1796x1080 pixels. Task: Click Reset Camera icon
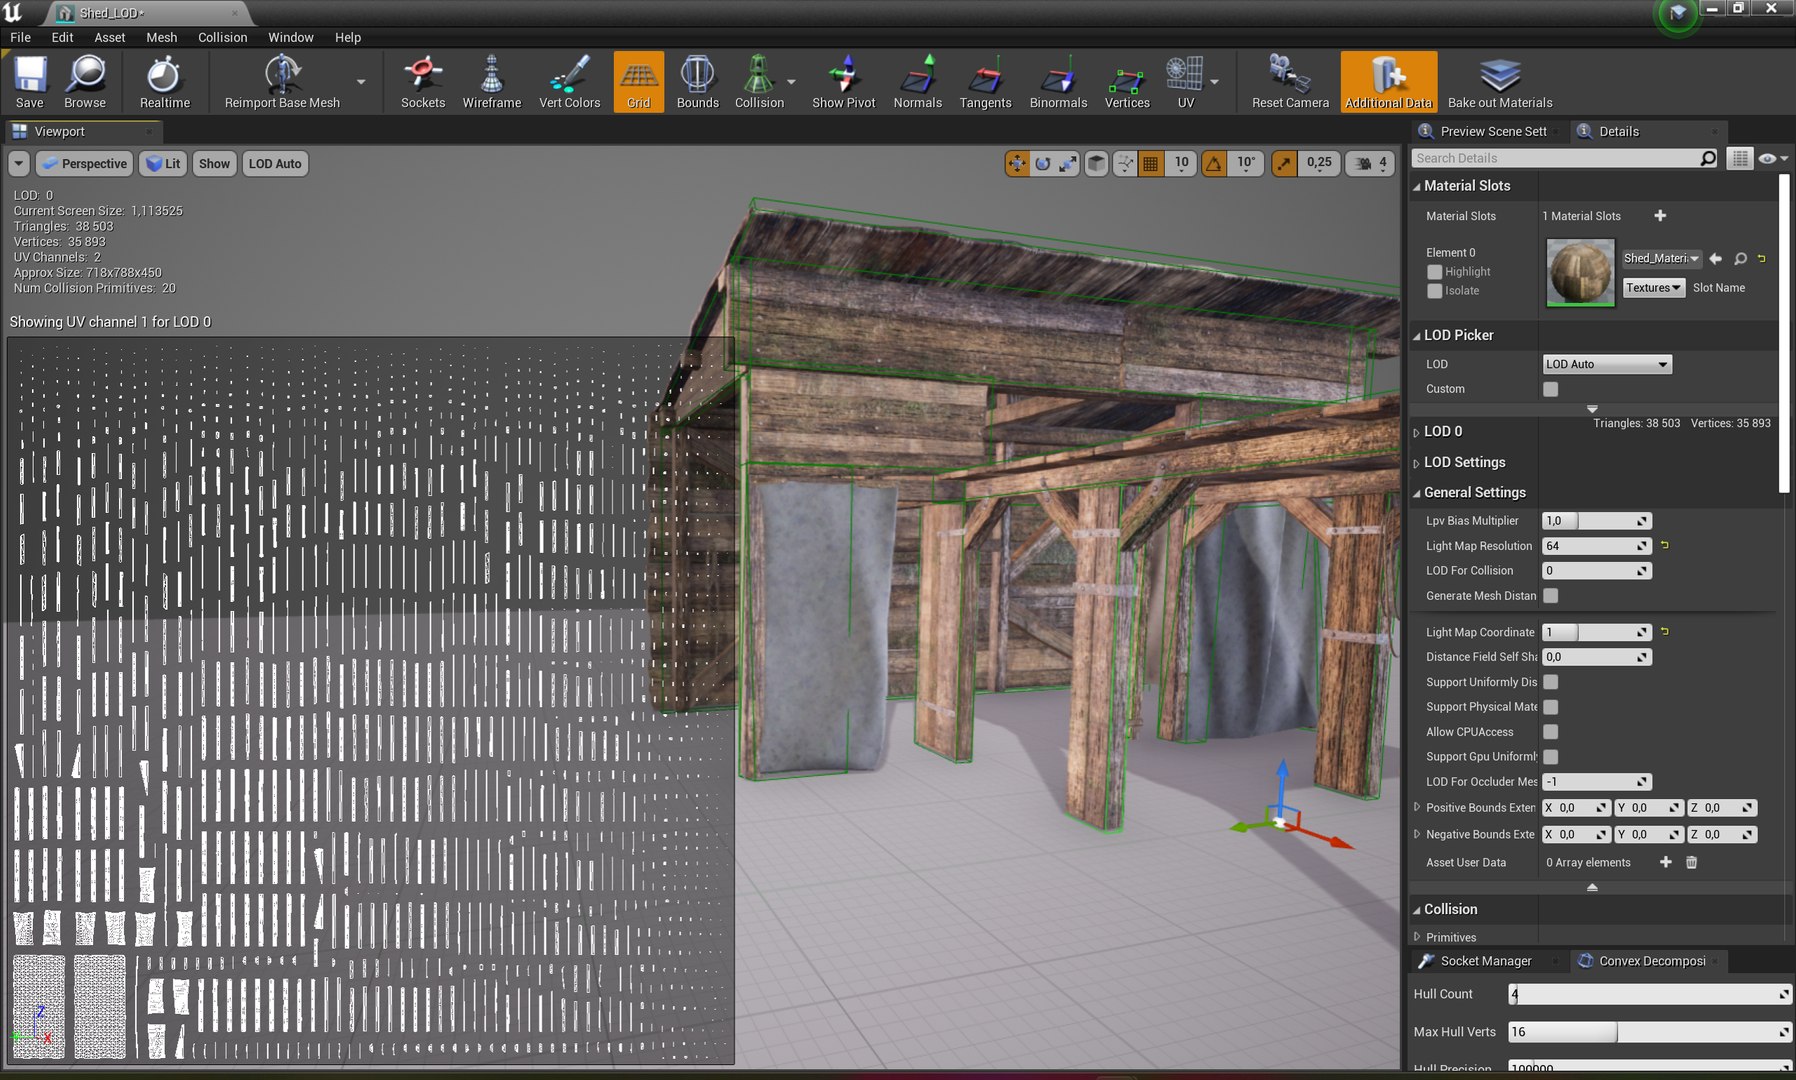1290,82
